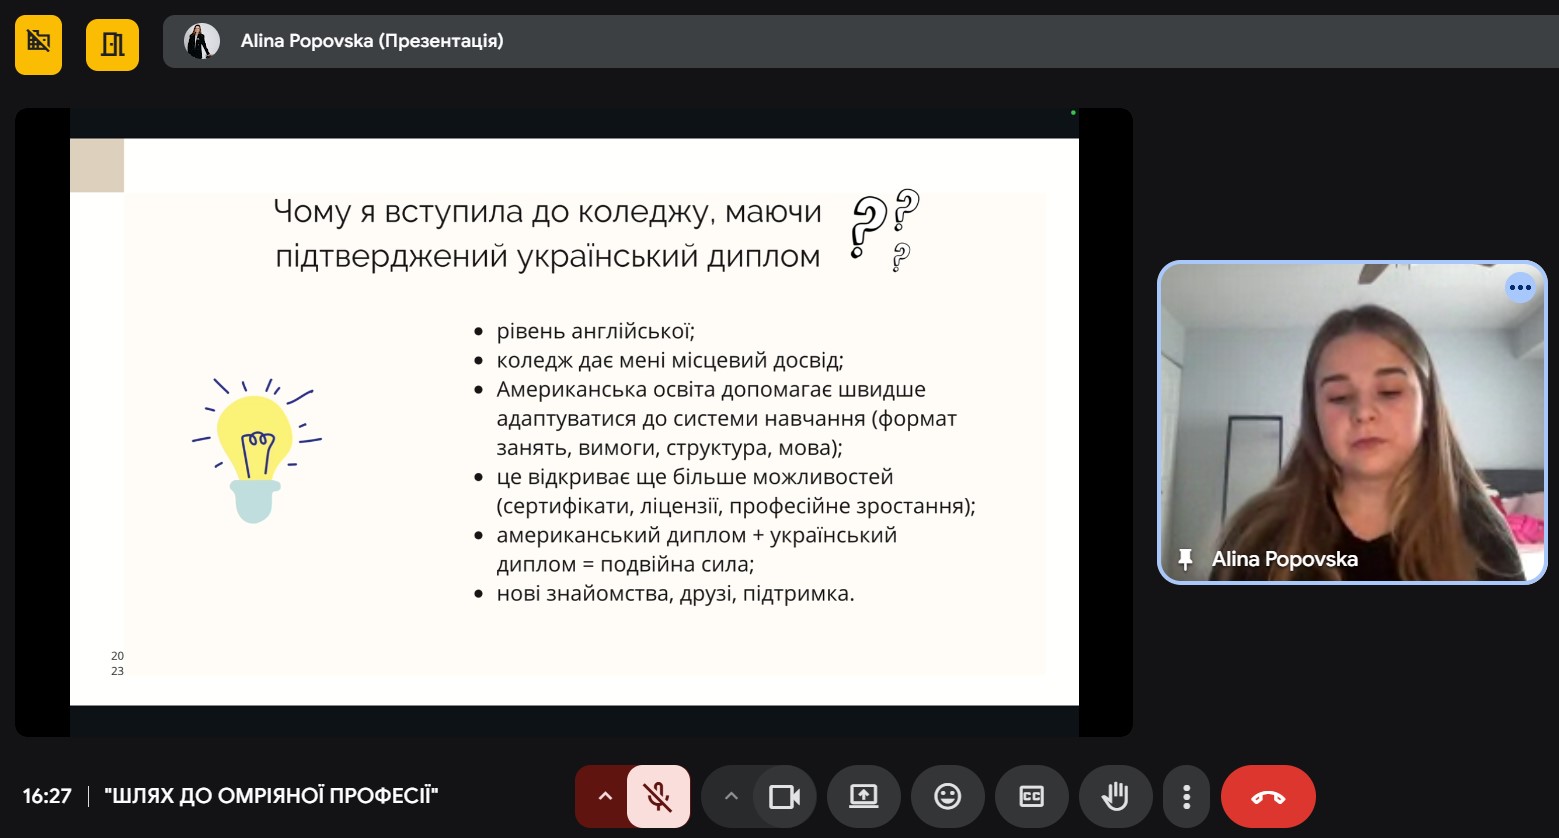Click the question marks graphic on the slide

[x=885, y=231]
